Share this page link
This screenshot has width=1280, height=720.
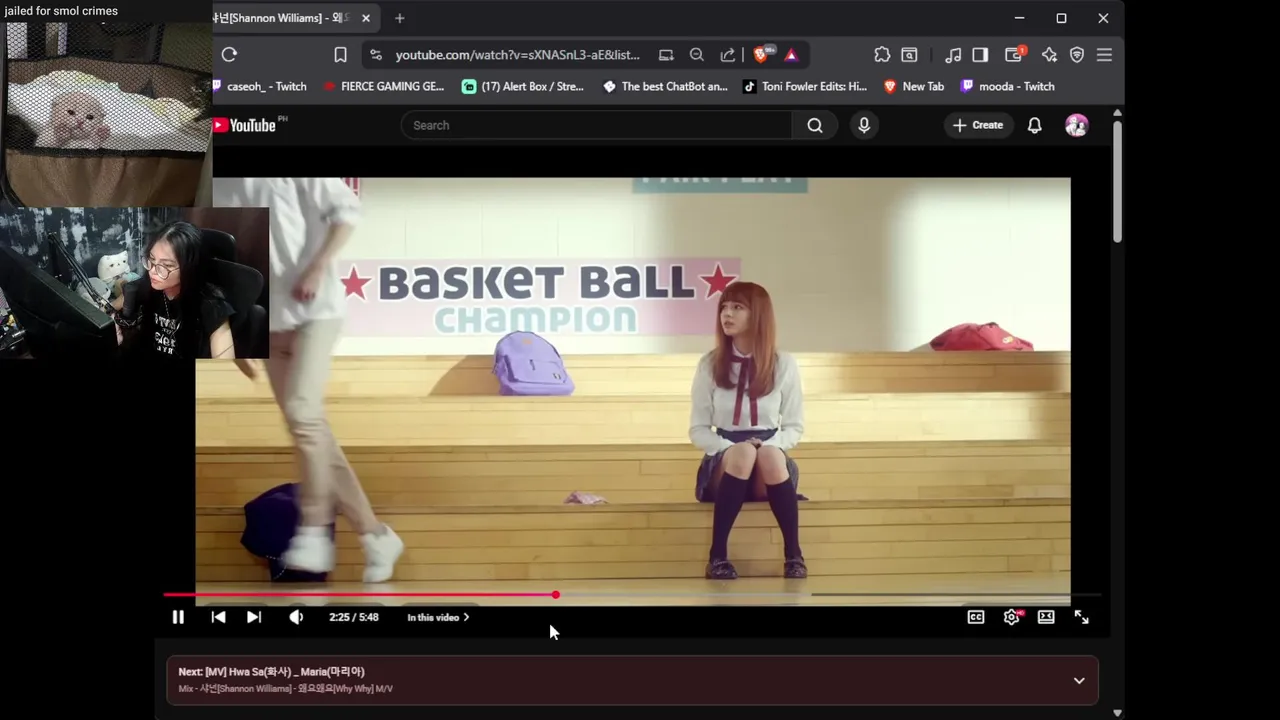(x=728, y=55)
